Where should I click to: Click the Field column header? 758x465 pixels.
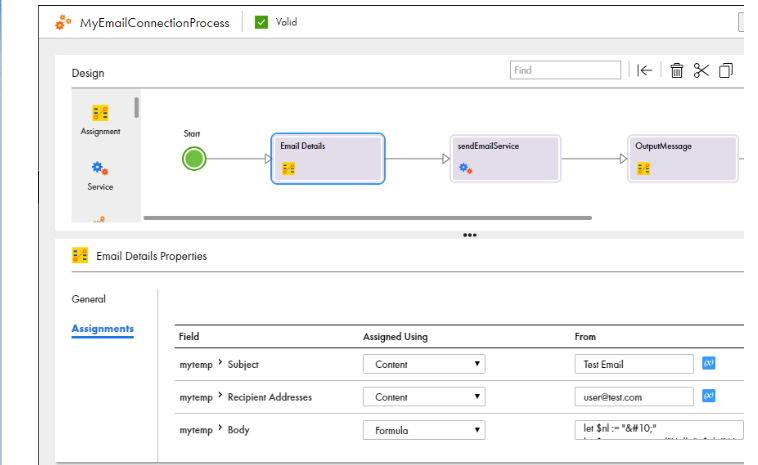pos(189,336)
